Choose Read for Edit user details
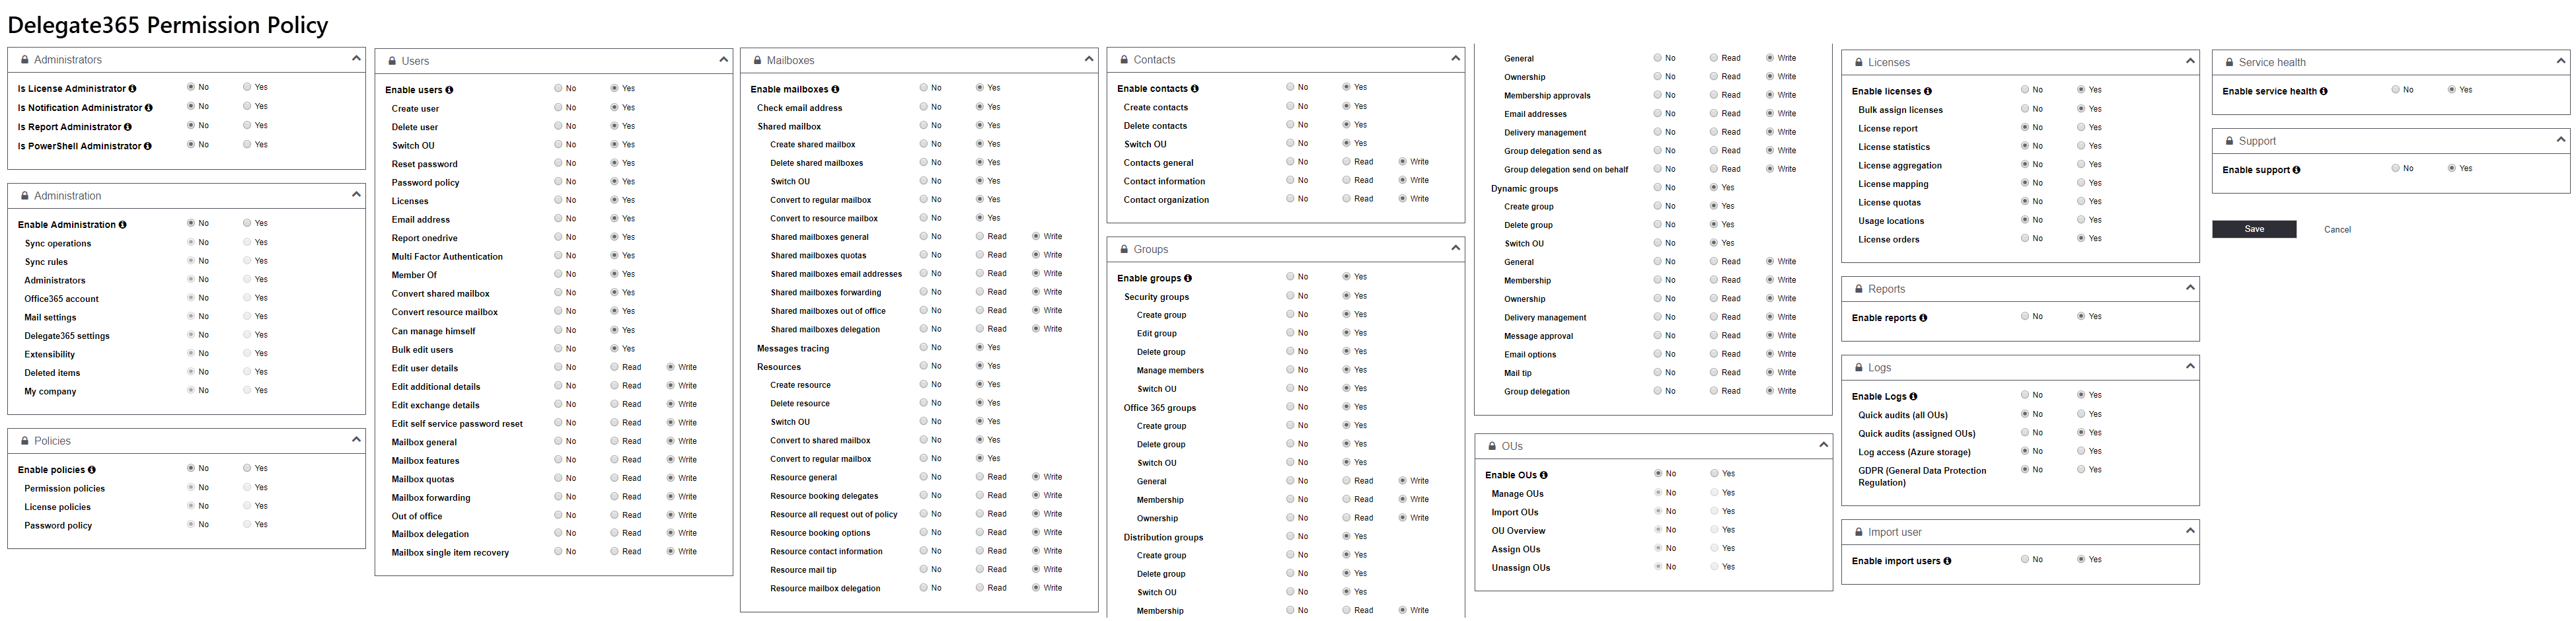Screen dimensions: 2576x621 615,367
